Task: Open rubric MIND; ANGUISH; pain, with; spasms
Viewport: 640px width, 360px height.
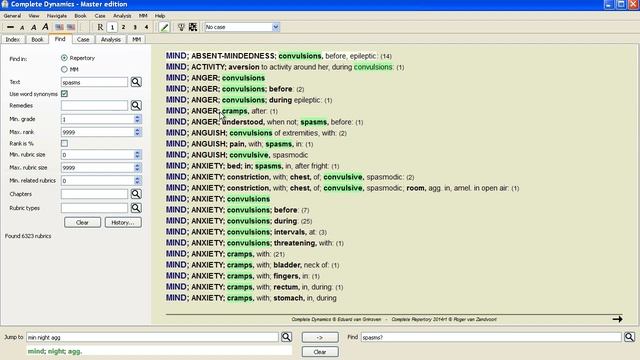Action: pos(239,144)
